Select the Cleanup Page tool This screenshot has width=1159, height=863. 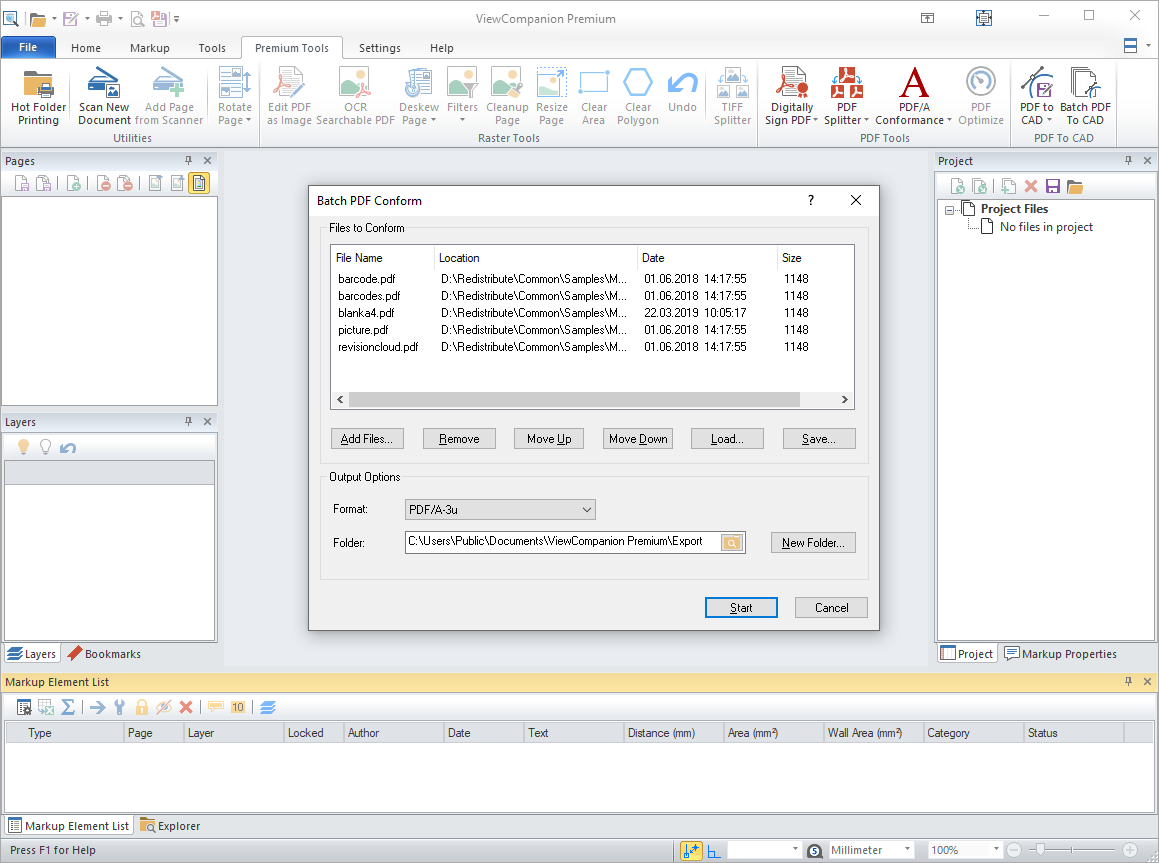[x=507, y=96]
